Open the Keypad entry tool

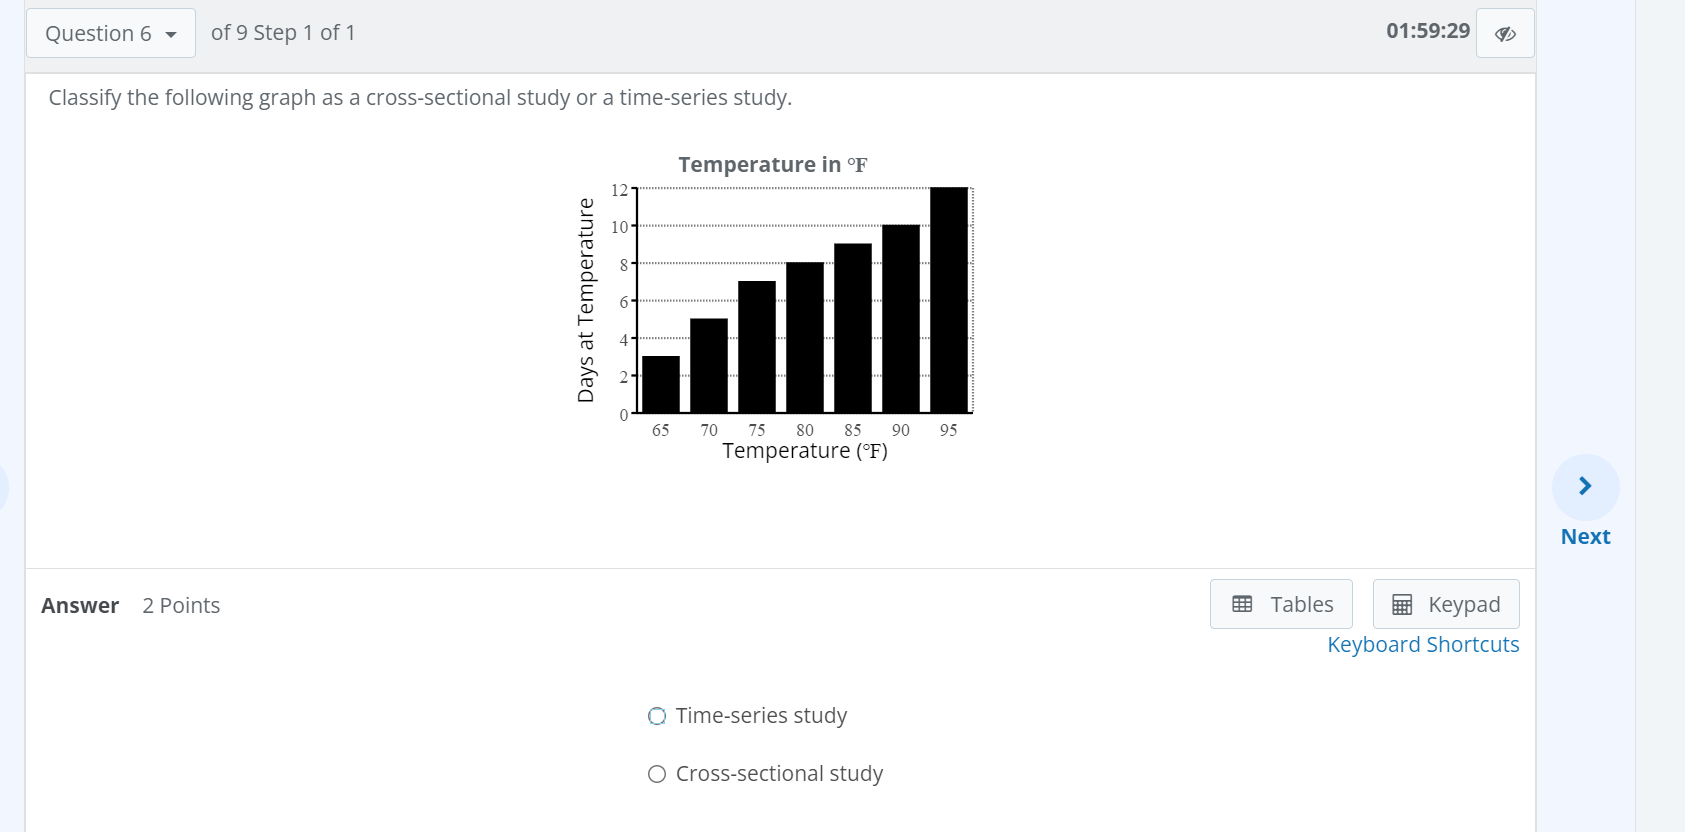coord(1445,603)
